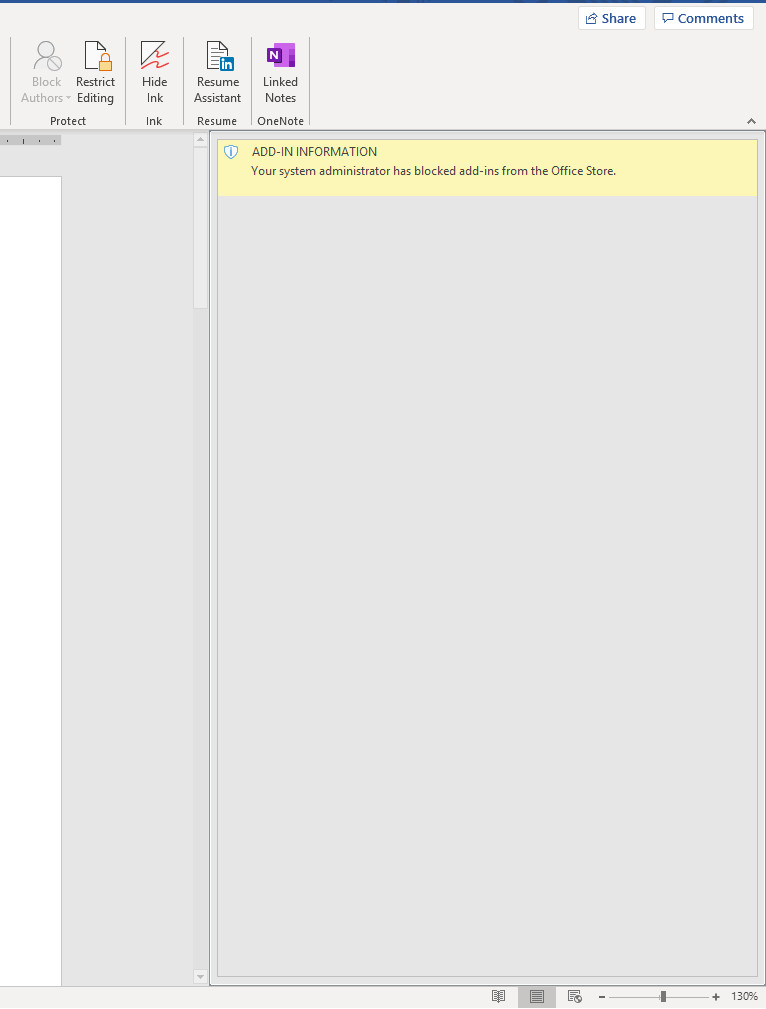Expand Block Authors dropdown arrow

68,98
